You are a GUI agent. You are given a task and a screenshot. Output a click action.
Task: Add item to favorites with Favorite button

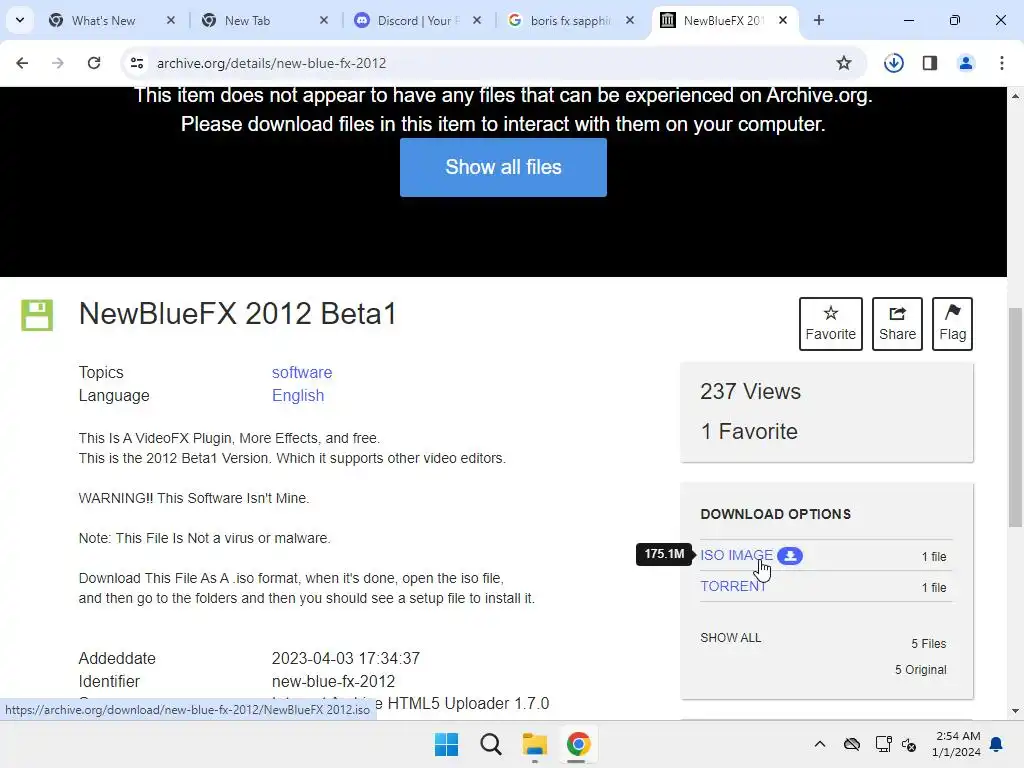coord(831,324)
